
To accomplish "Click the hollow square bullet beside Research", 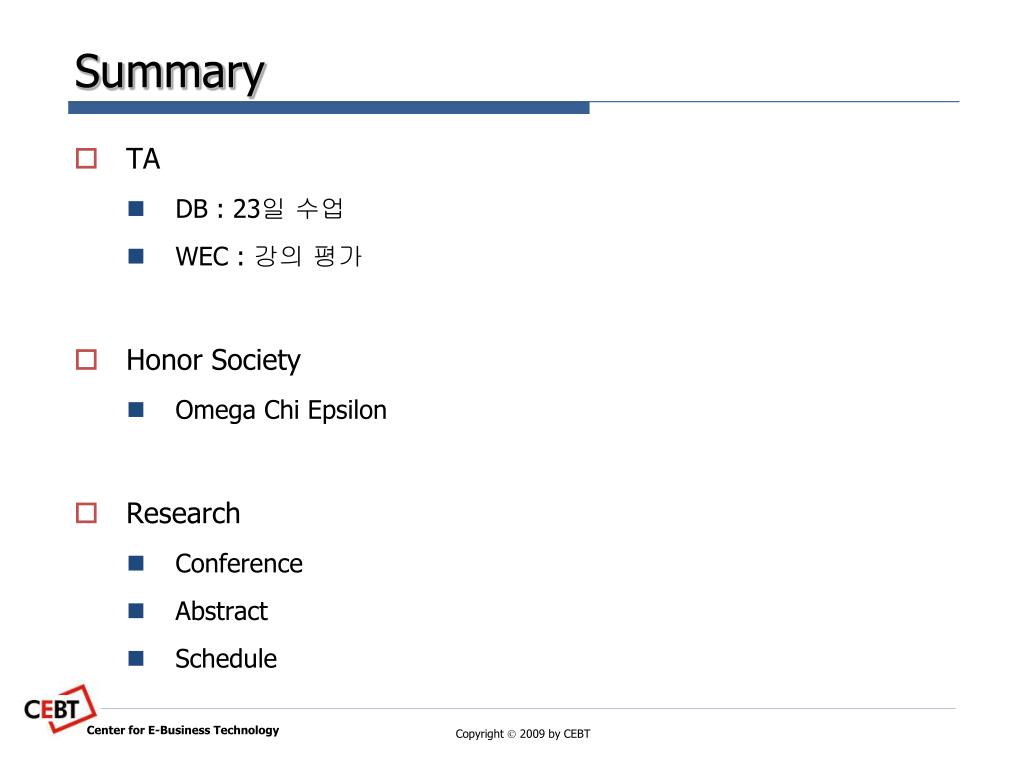I will click(86, 513).
